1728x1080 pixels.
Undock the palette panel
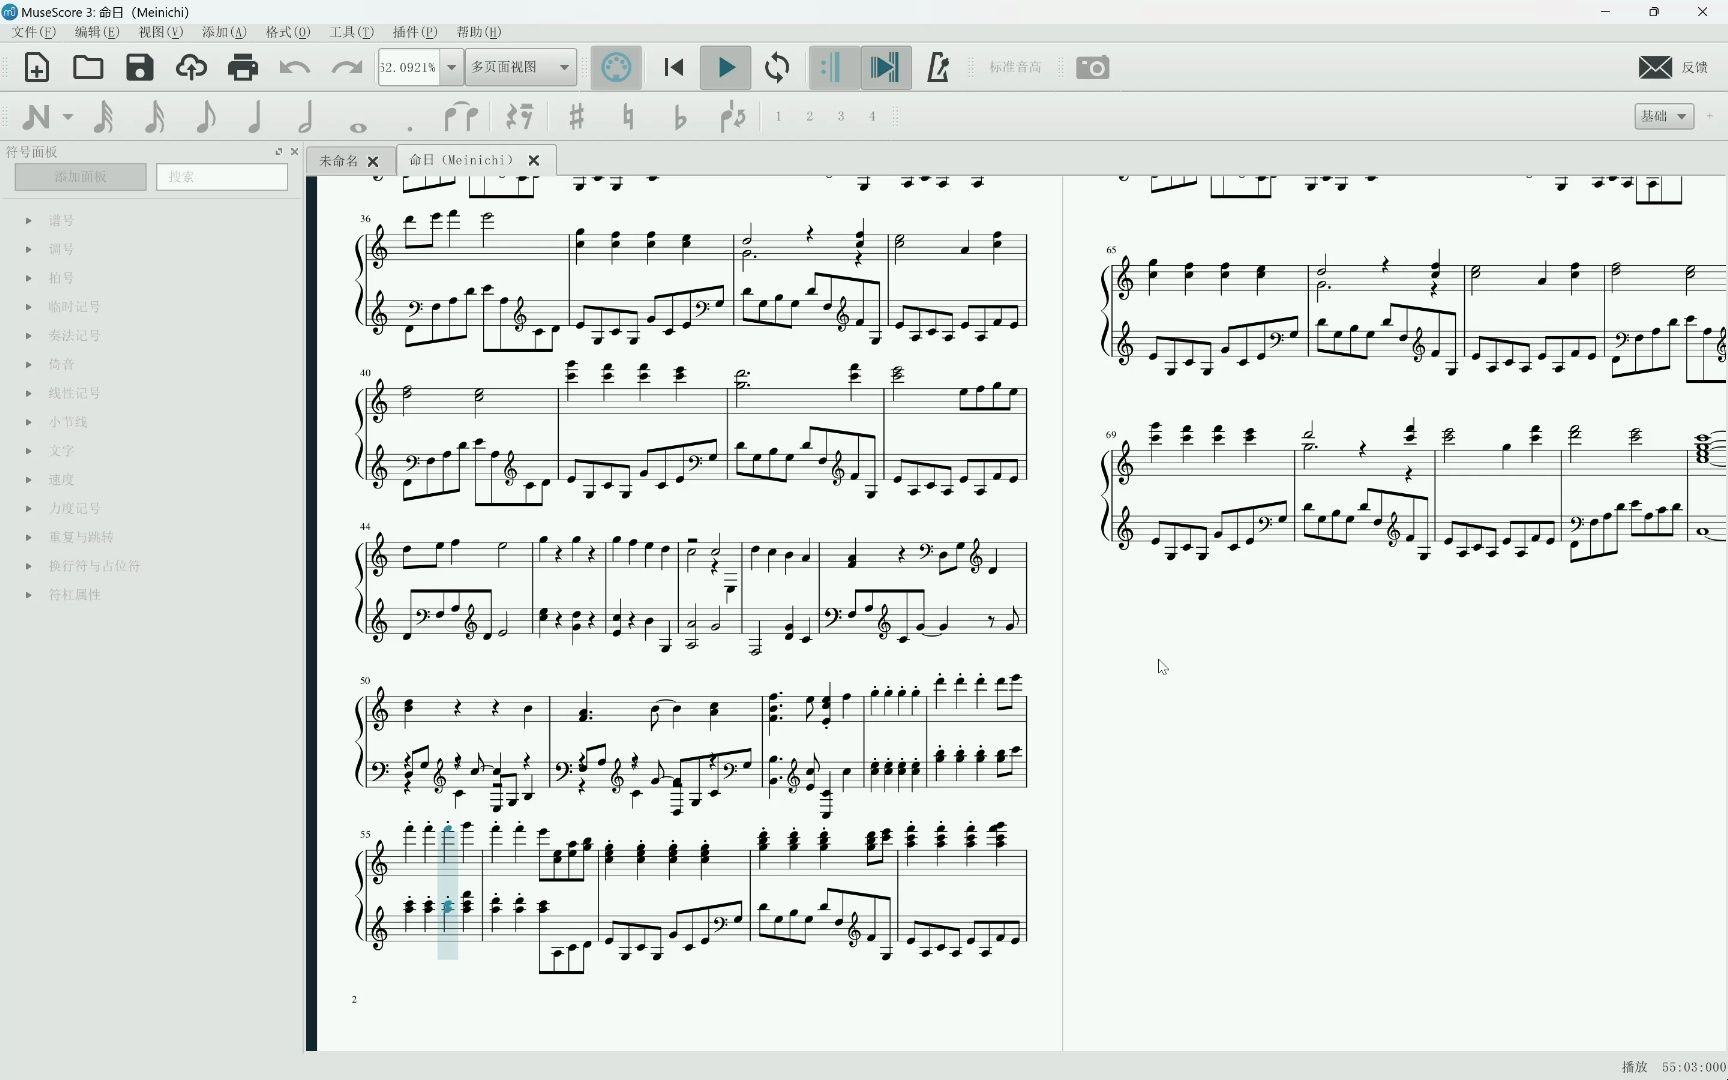click(x=279, y=152)
